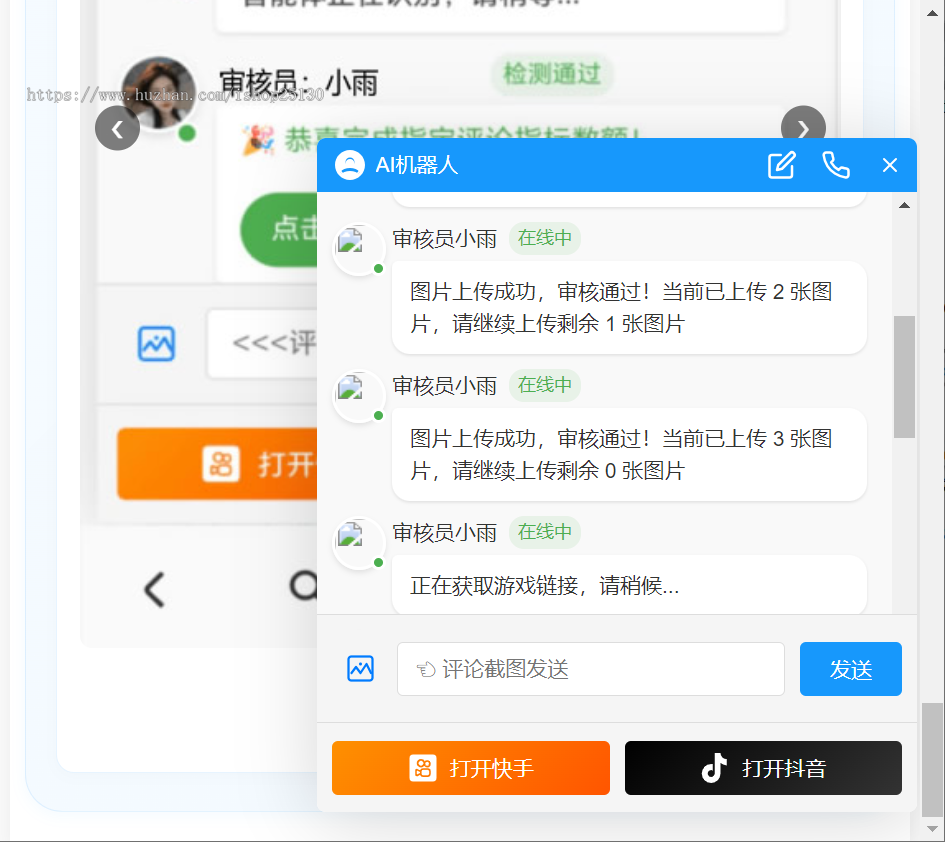Click the phone call icon in chat header
945x842 pixels.
click(836, 165)
